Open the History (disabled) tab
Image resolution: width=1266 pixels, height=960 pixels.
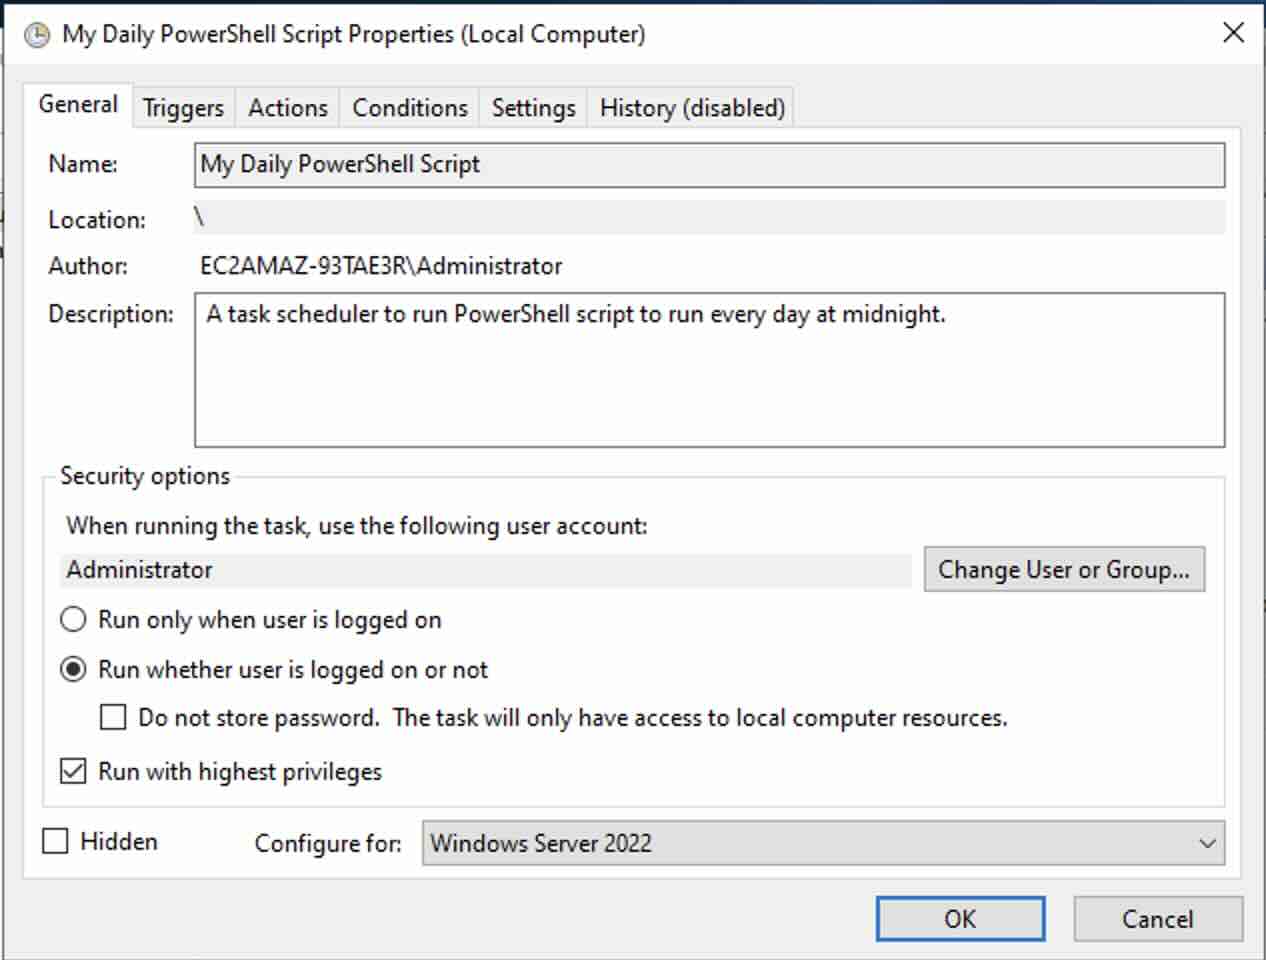[x=690, y=107]
